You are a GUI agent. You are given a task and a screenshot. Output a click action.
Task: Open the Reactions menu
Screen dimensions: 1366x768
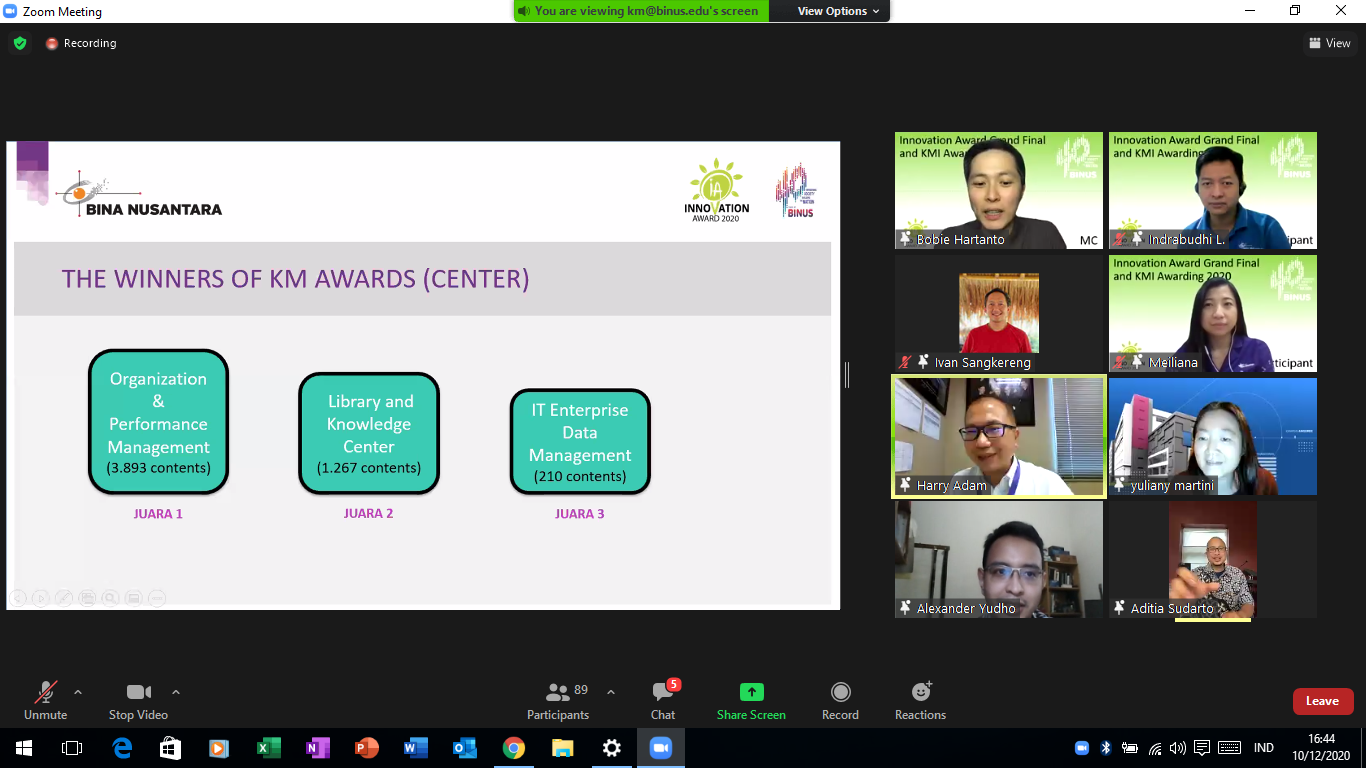pyautogui.click(x=920, y=700)
